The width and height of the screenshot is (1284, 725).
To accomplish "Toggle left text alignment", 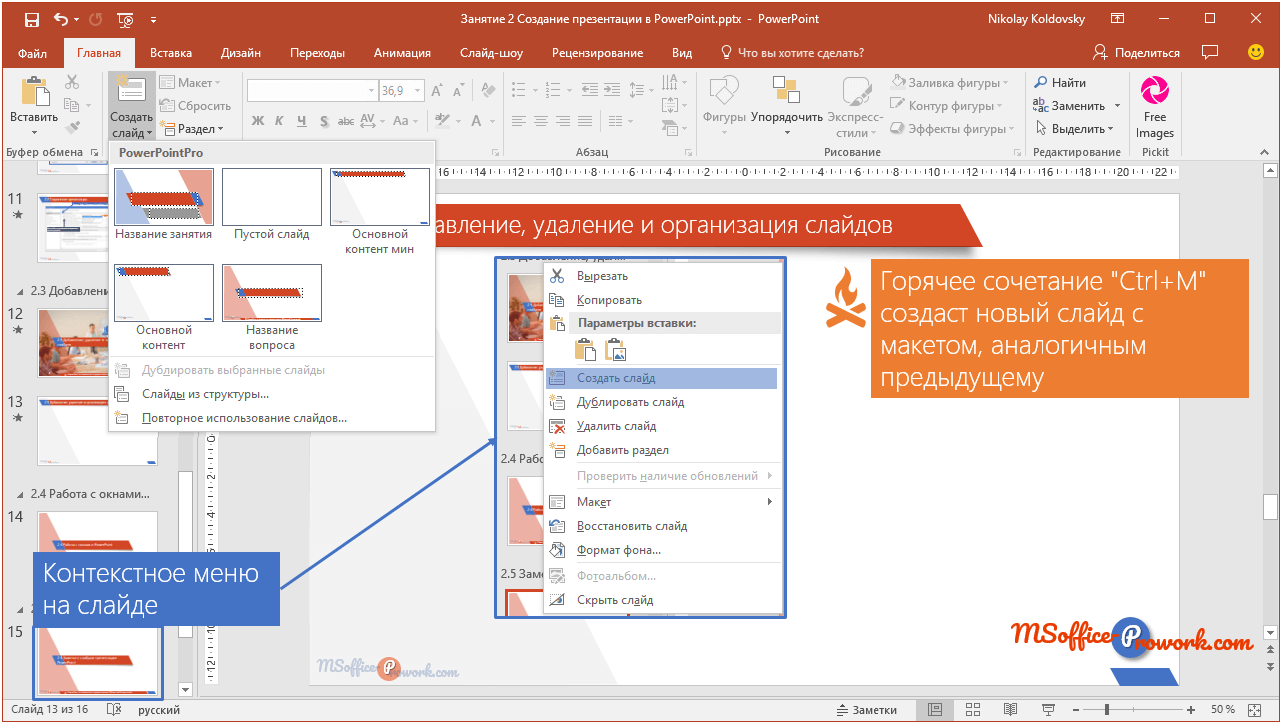I will (x=517, y=121).
